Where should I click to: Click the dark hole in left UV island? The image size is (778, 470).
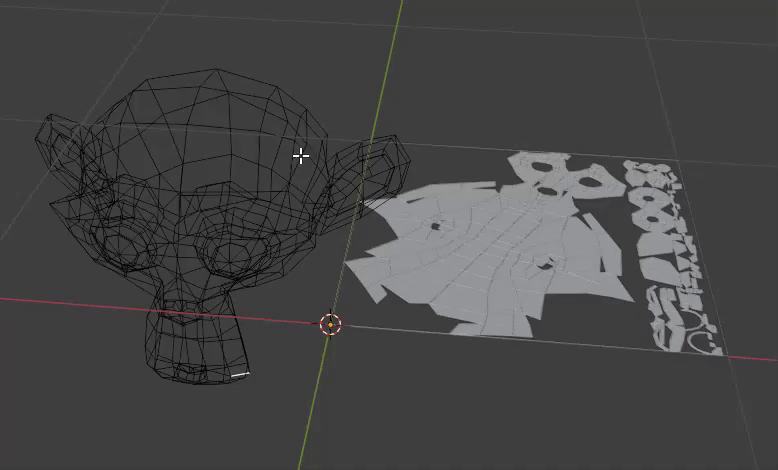click(435, 226)
